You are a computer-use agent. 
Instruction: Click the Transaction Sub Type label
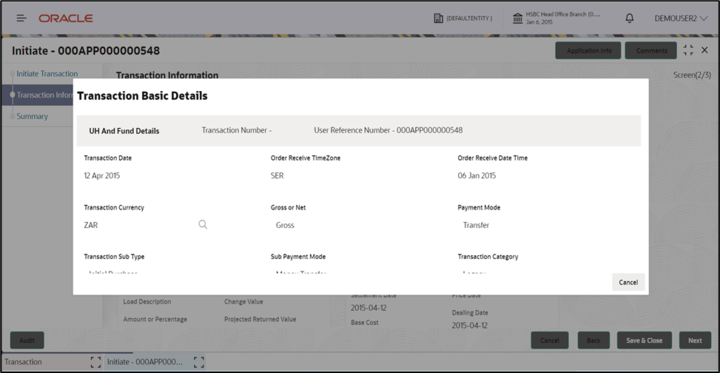click(114, 256)
